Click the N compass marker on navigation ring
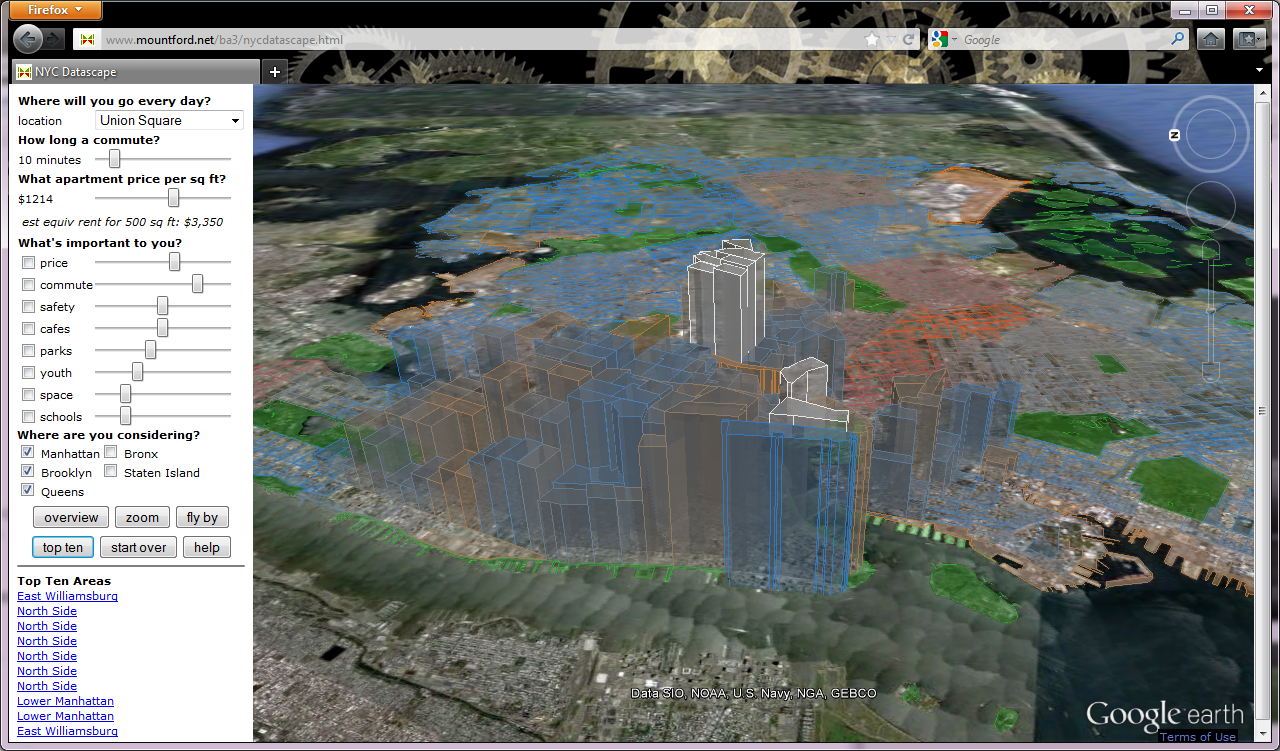Screen dimensions: 1280x751 (x=1176, y=135)
